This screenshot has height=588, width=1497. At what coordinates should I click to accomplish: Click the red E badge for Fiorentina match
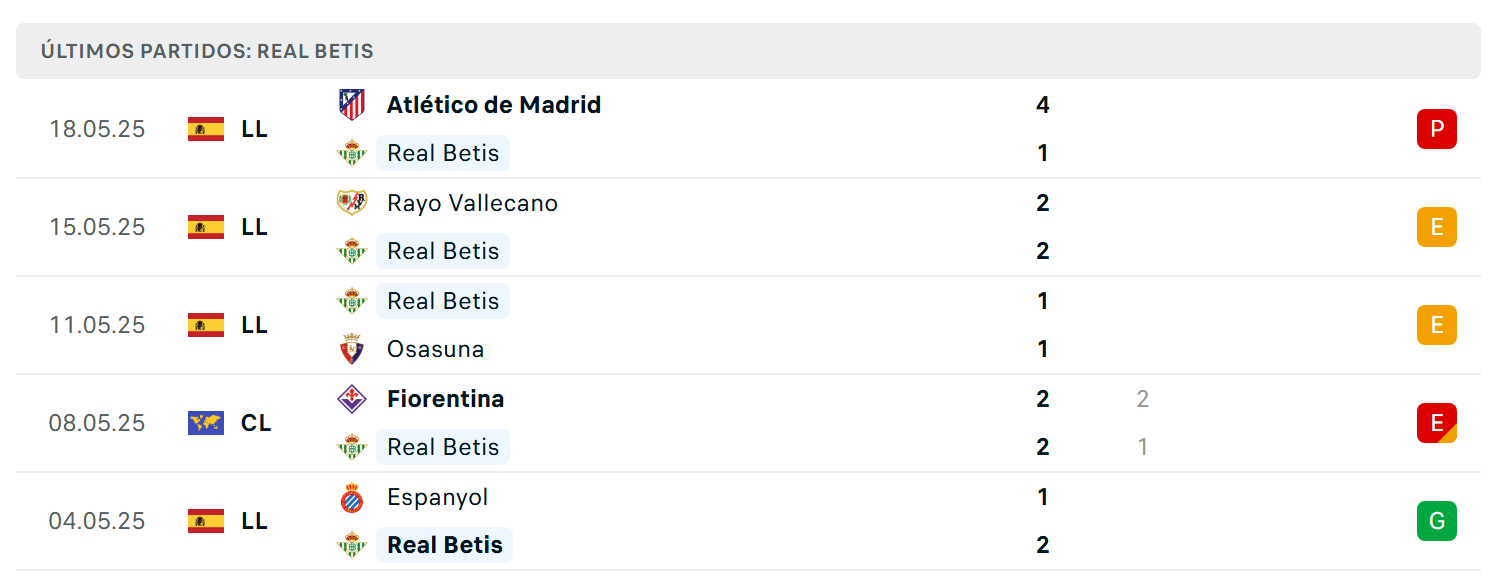(1436, 423)
